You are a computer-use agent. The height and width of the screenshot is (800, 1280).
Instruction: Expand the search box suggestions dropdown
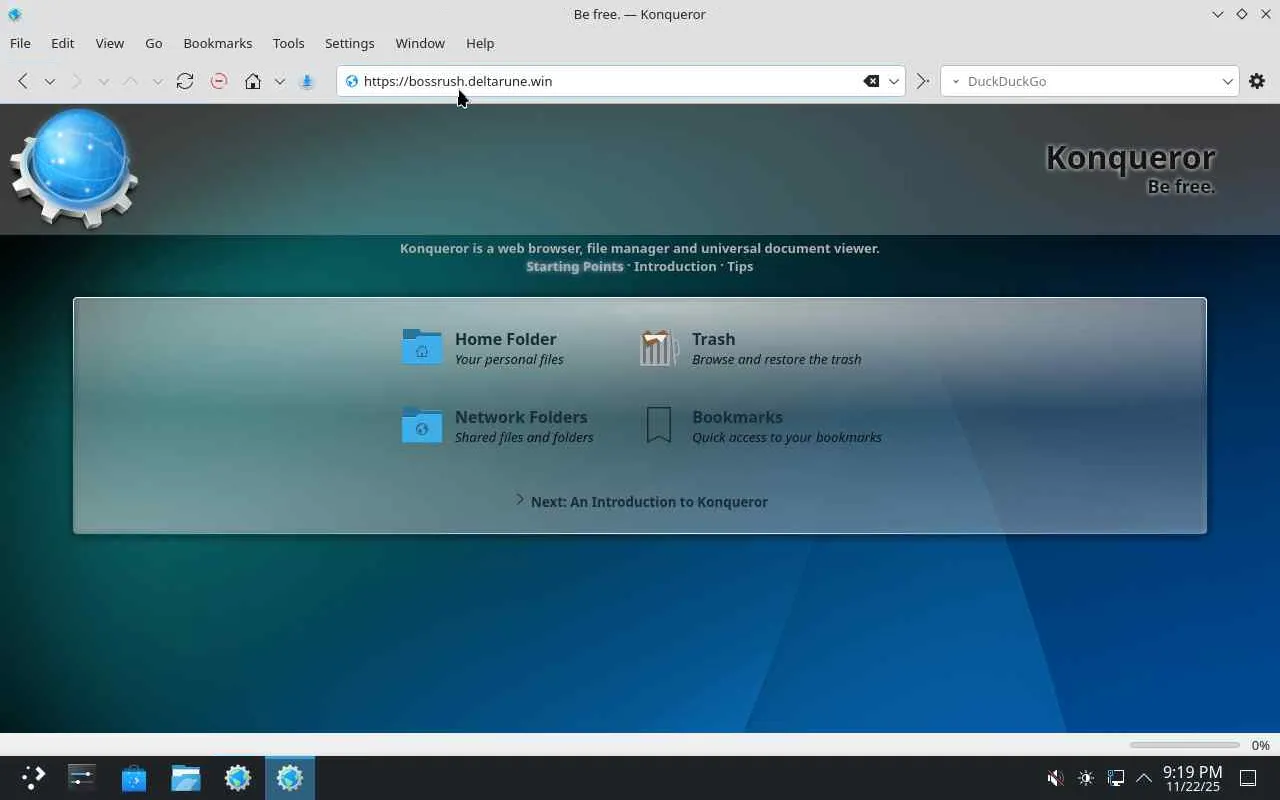[1228, 81]
